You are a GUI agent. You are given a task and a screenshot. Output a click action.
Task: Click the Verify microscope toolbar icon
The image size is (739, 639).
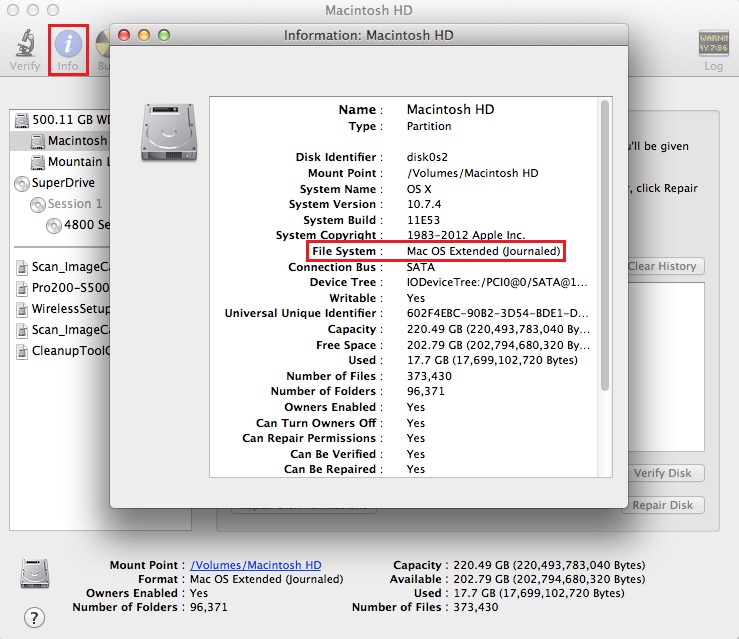[x=25, y=43]
